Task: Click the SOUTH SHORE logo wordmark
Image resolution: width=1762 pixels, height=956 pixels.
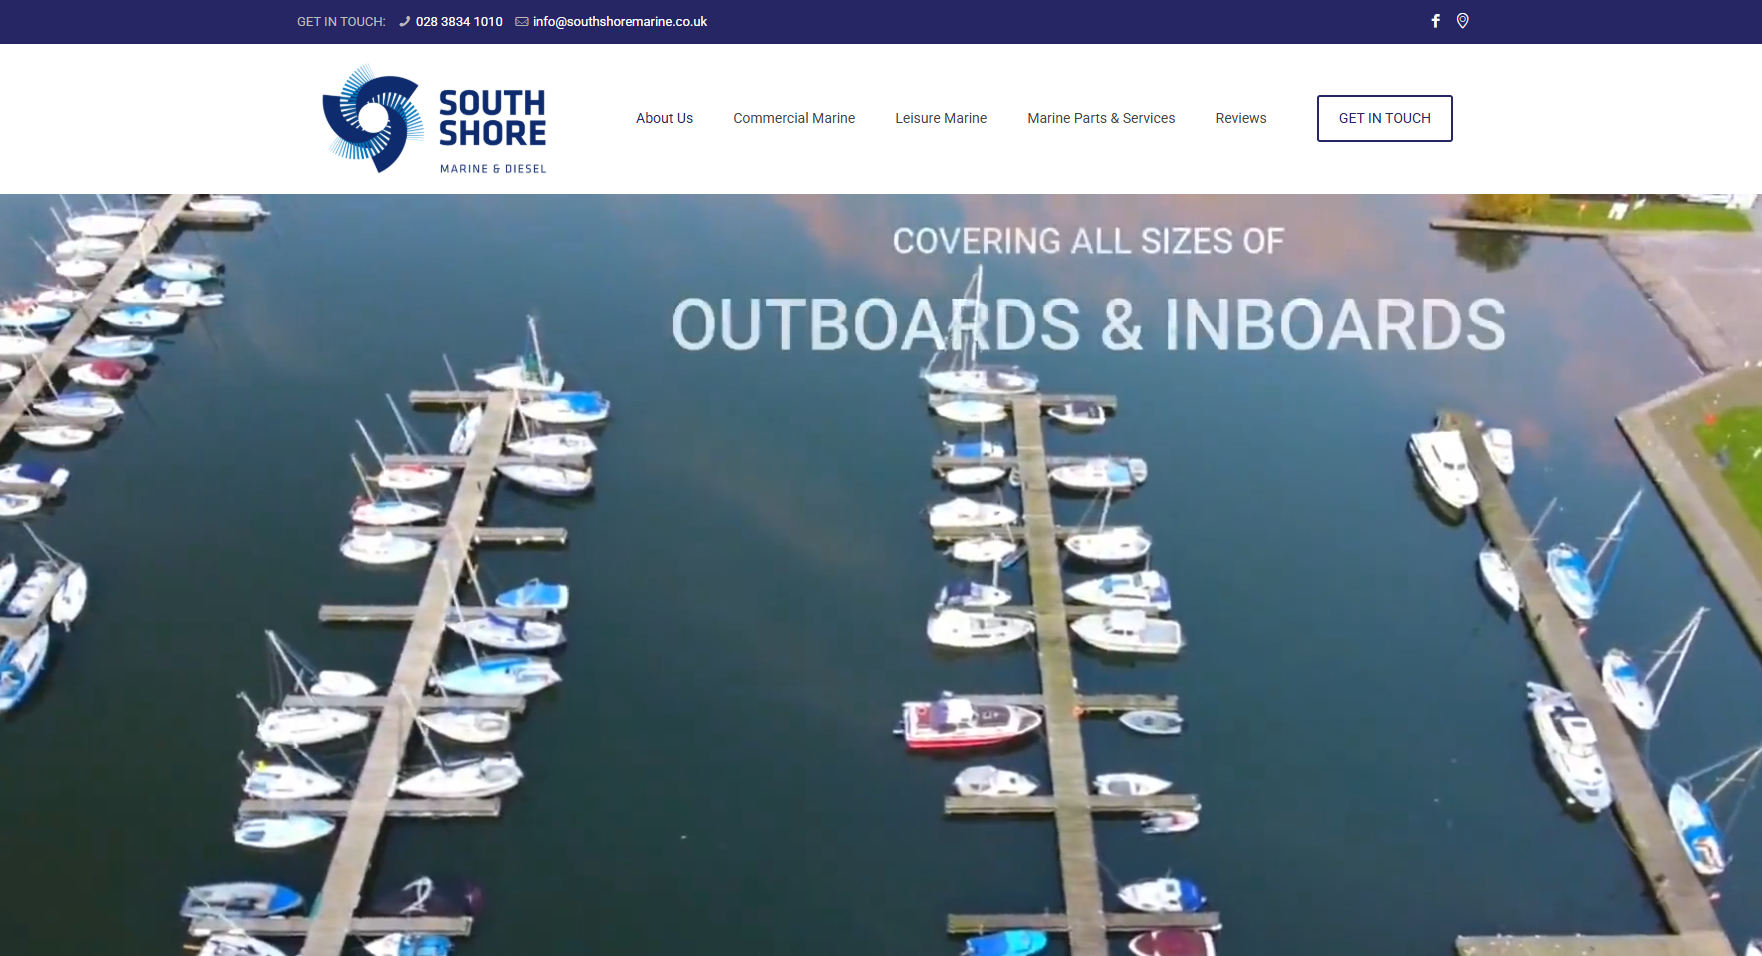Action: [492, 118]
